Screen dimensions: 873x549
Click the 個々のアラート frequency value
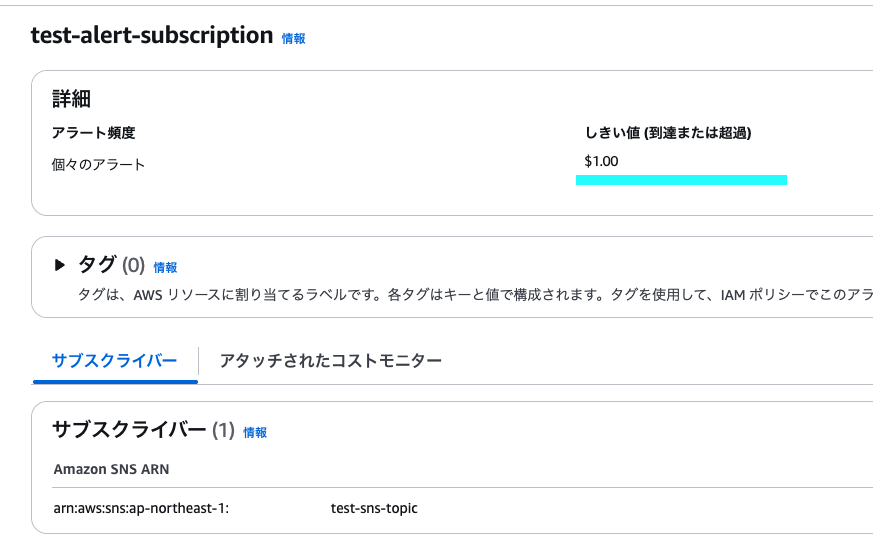98,165
